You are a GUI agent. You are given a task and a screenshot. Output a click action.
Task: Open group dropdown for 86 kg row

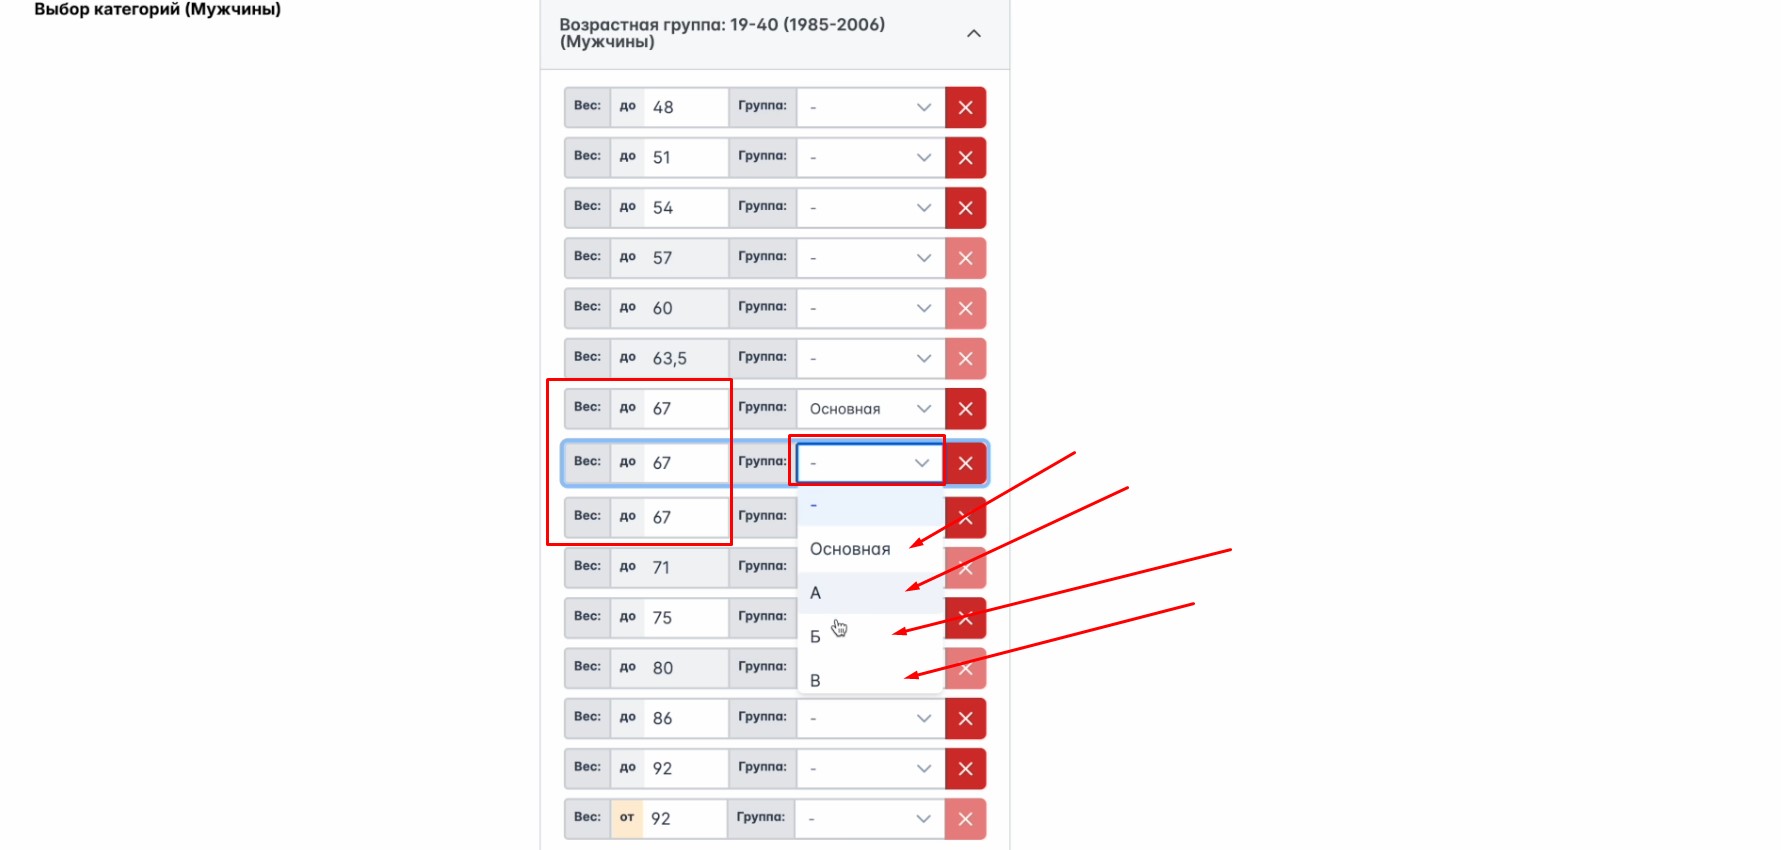870,718
